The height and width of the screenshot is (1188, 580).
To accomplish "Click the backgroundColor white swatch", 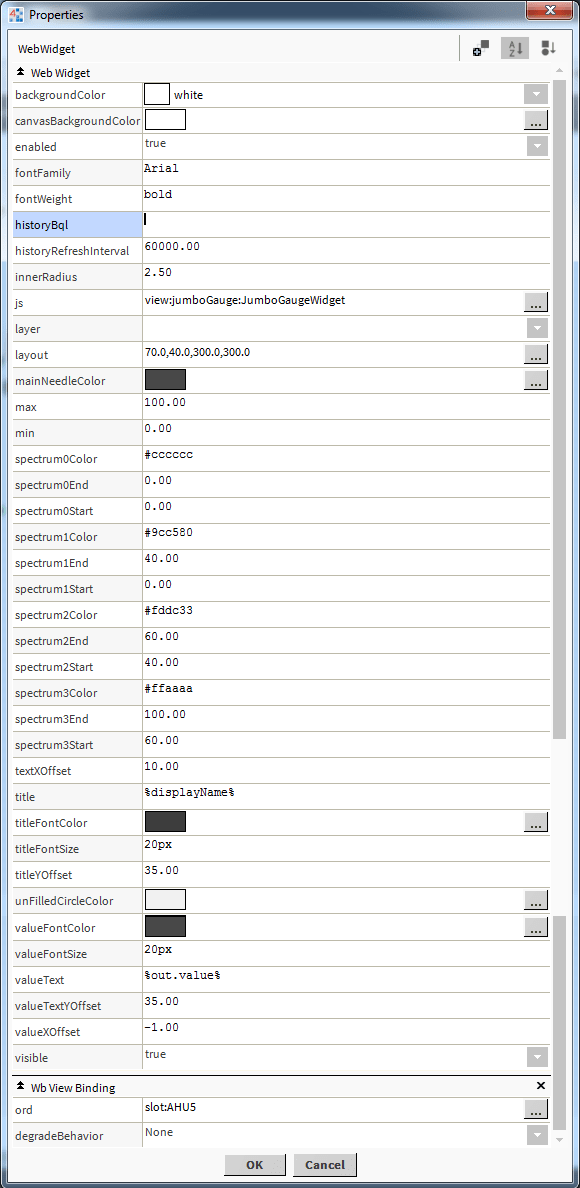I will pyautogui.click(x=157, y=95).
